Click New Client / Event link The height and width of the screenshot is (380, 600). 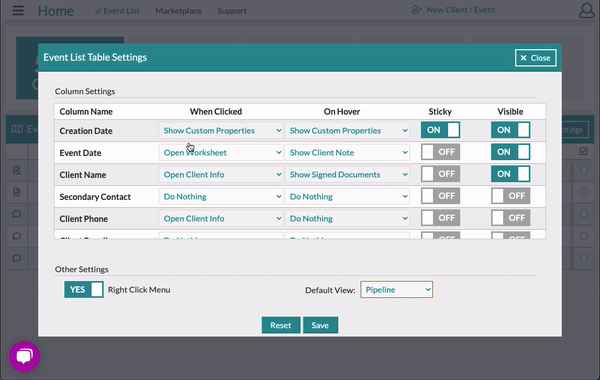click(x=453, y=10)
